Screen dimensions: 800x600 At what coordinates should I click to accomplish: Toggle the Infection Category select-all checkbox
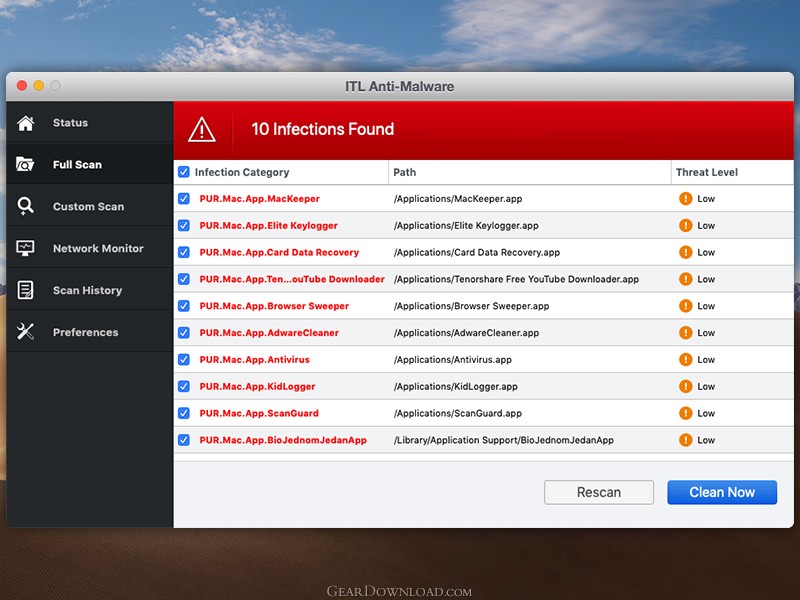pos(184,172)
